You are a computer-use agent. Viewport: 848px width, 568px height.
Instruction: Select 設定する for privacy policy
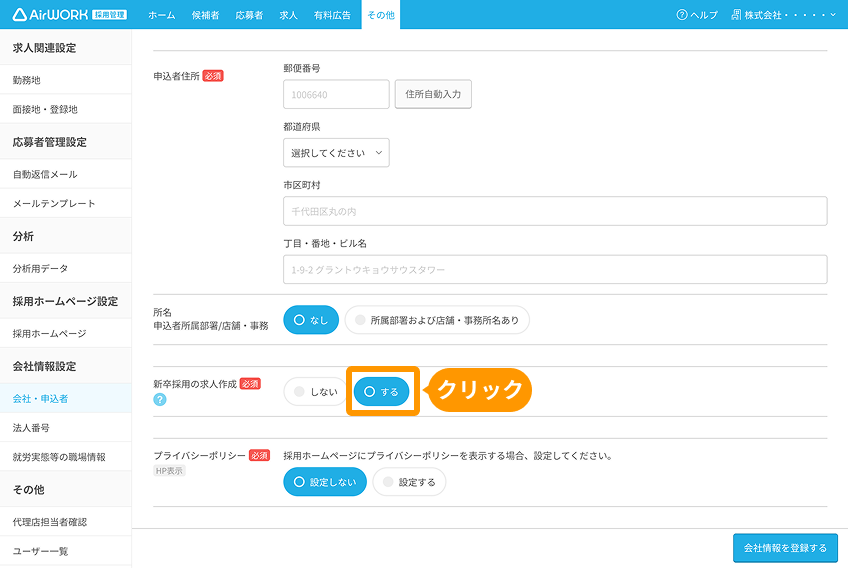point(409,482)
